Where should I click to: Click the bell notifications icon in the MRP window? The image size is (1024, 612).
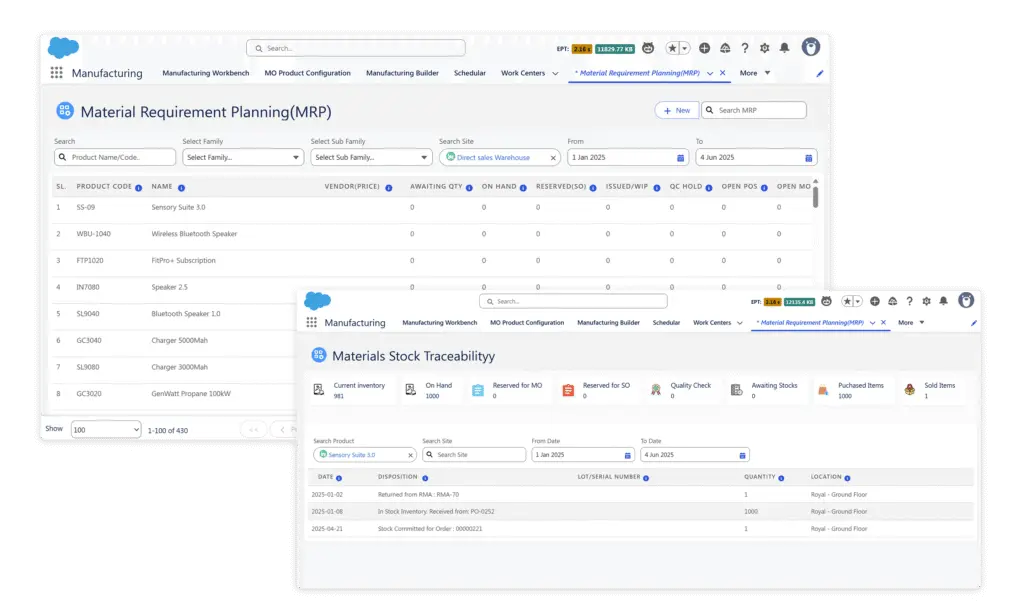click(x=784, y=48)
